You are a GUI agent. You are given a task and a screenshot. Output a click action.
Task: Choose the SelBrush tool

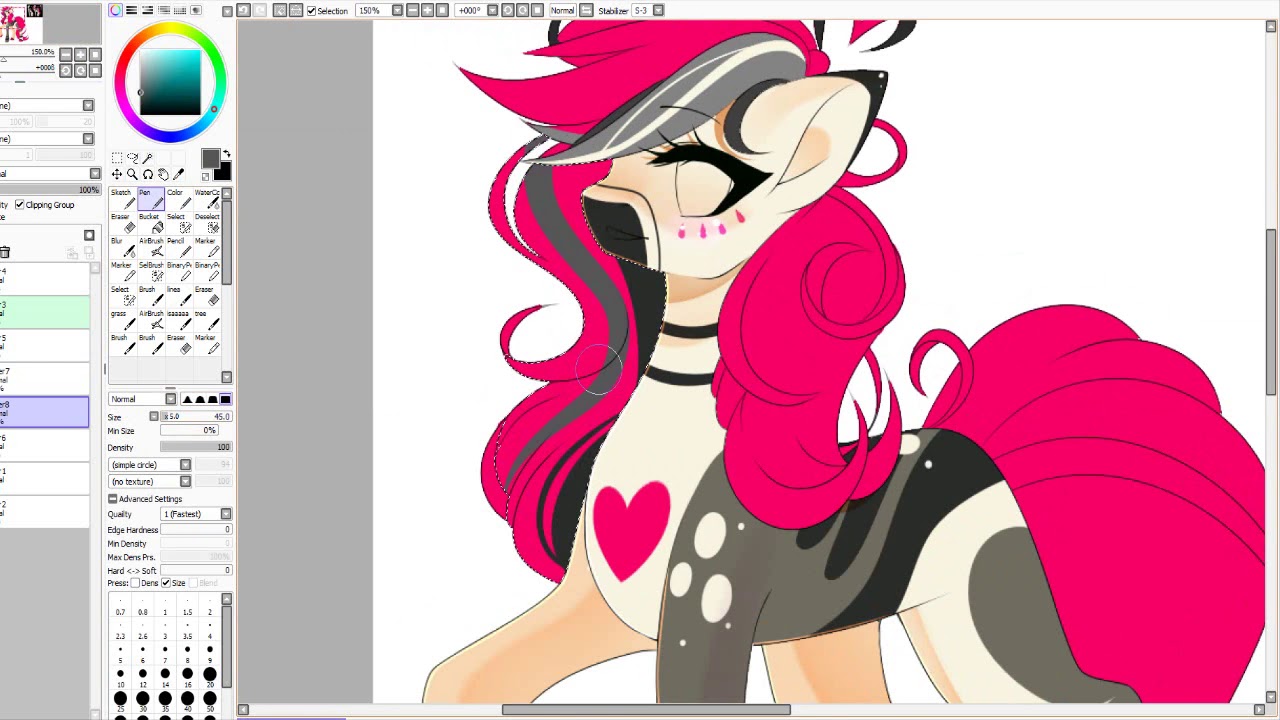pyautogui.click(x=151, y=272)
